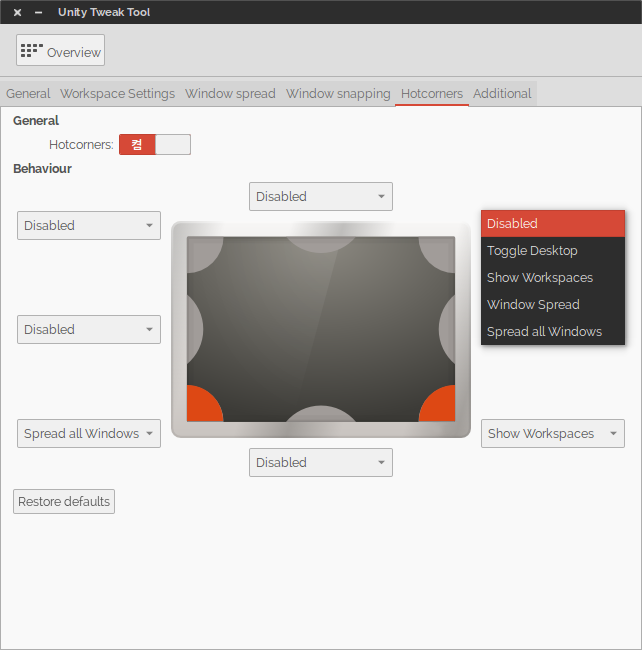The width and height of the screenshot is (642, 650).
Task: Choose Toggle Desktop from the popup list
Action: point(553,250)
